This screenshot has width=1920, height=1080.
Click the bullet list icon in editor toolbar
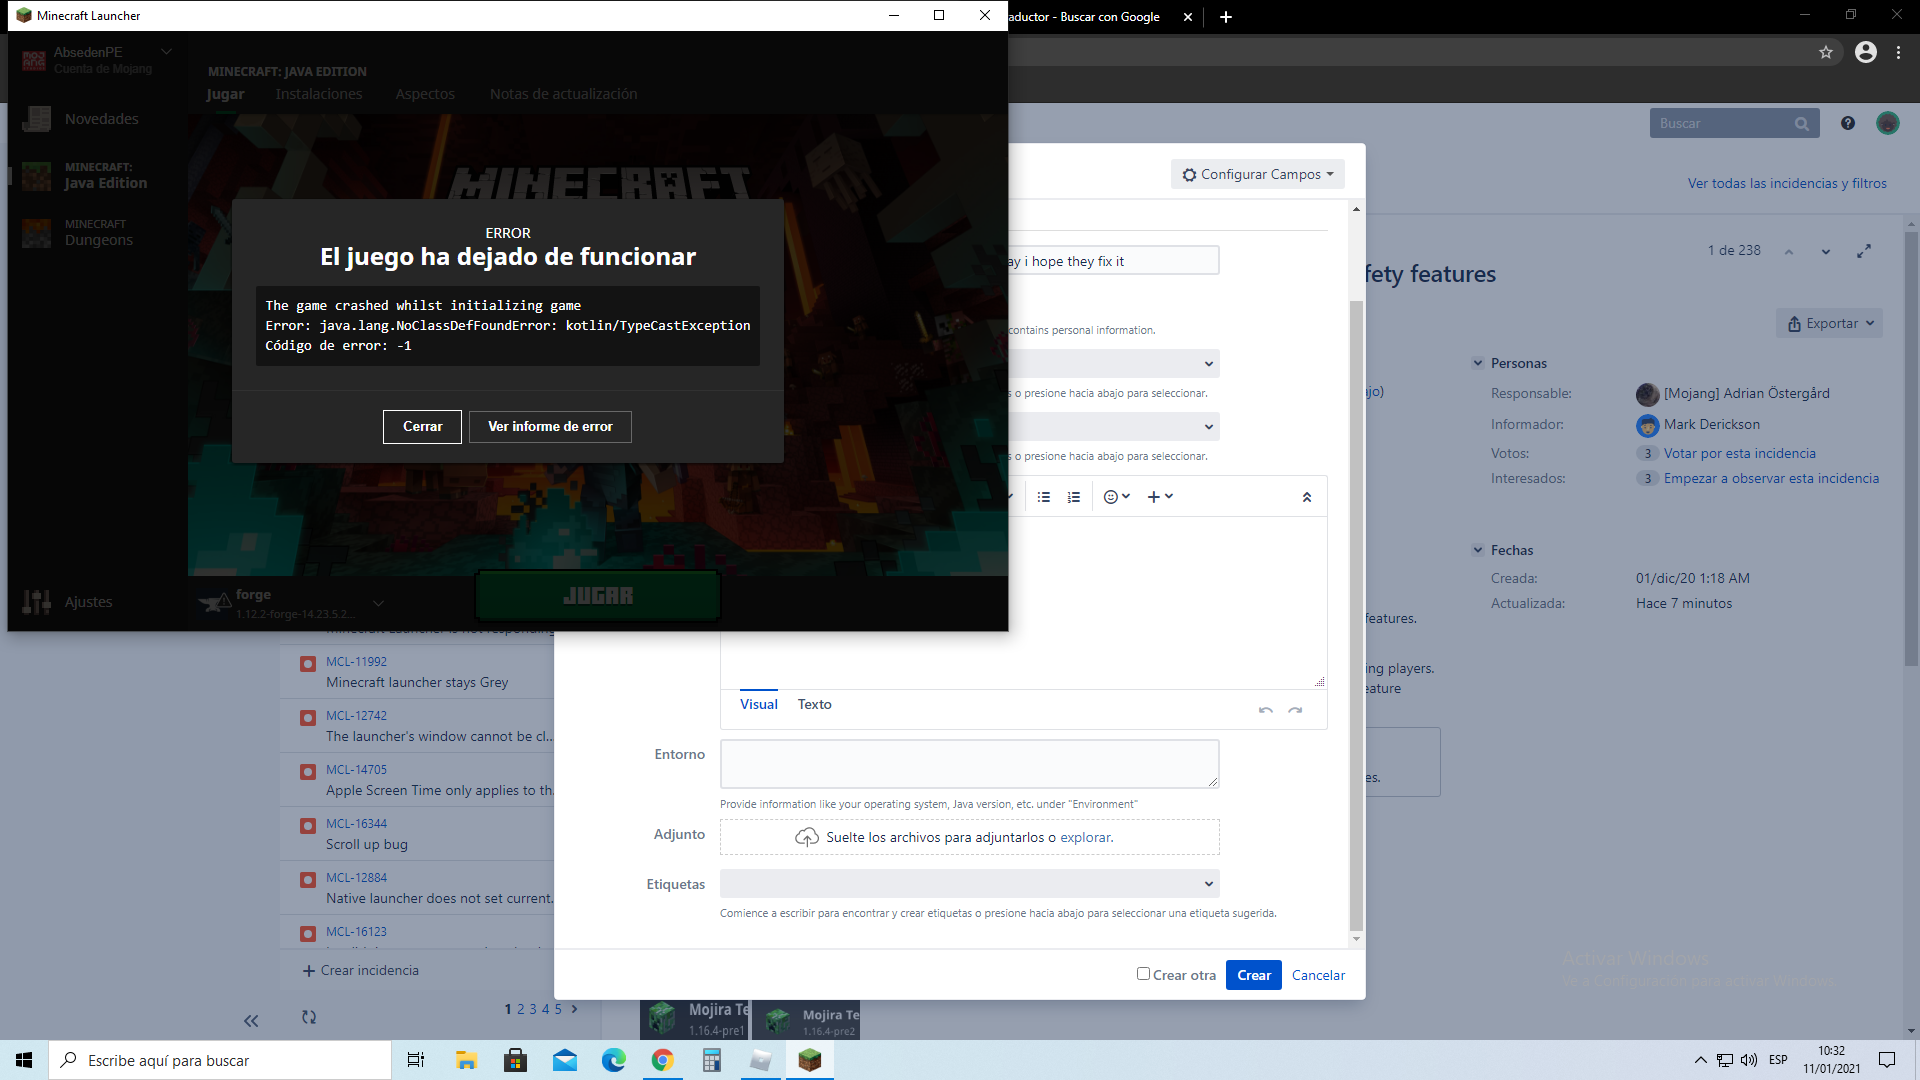[x=1043, y=497]
